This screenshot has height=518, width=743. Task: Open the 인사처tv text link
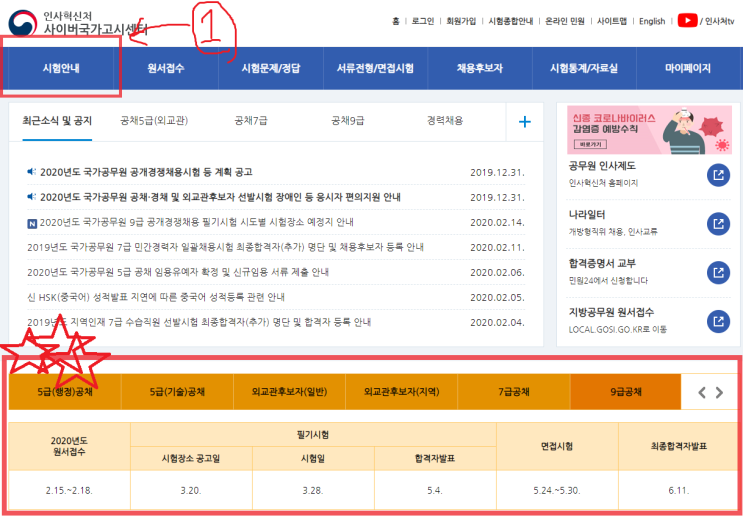(x=719, y=21)
